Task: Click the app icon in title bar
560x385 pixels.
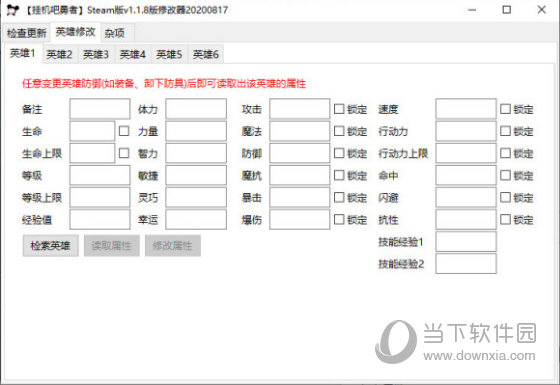Action: [12, 10]
